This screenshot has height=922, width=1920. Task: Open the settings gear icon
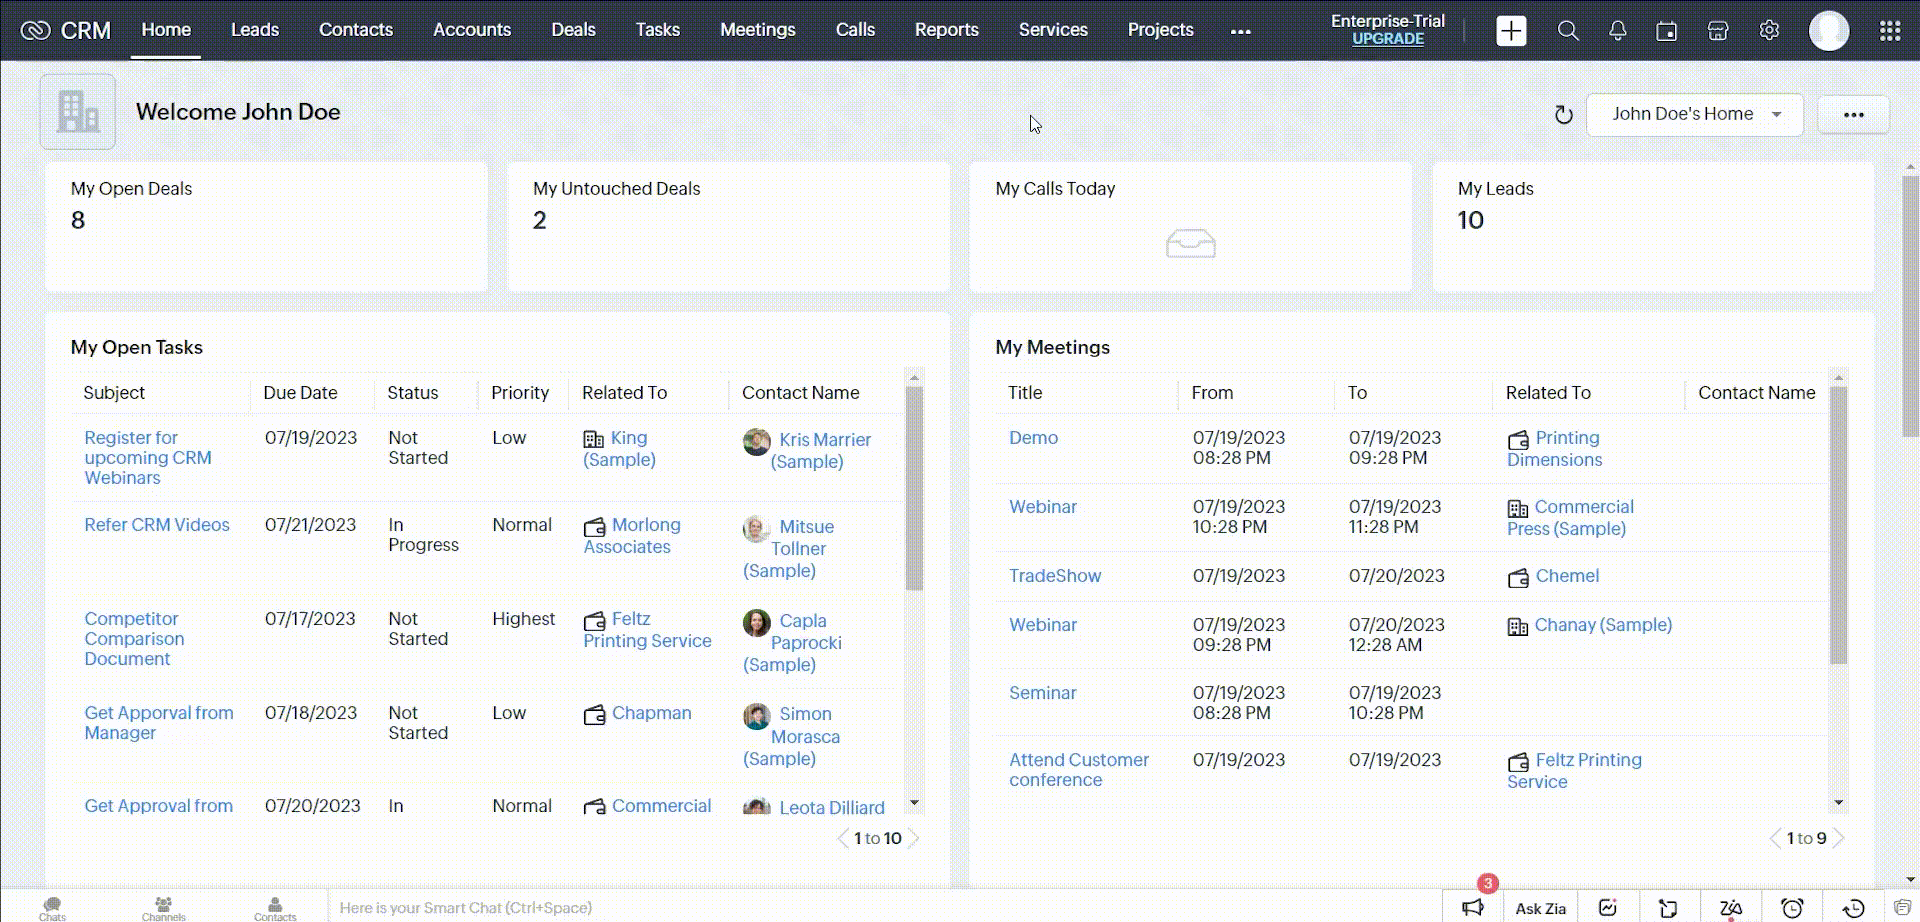pos(1769,31)
